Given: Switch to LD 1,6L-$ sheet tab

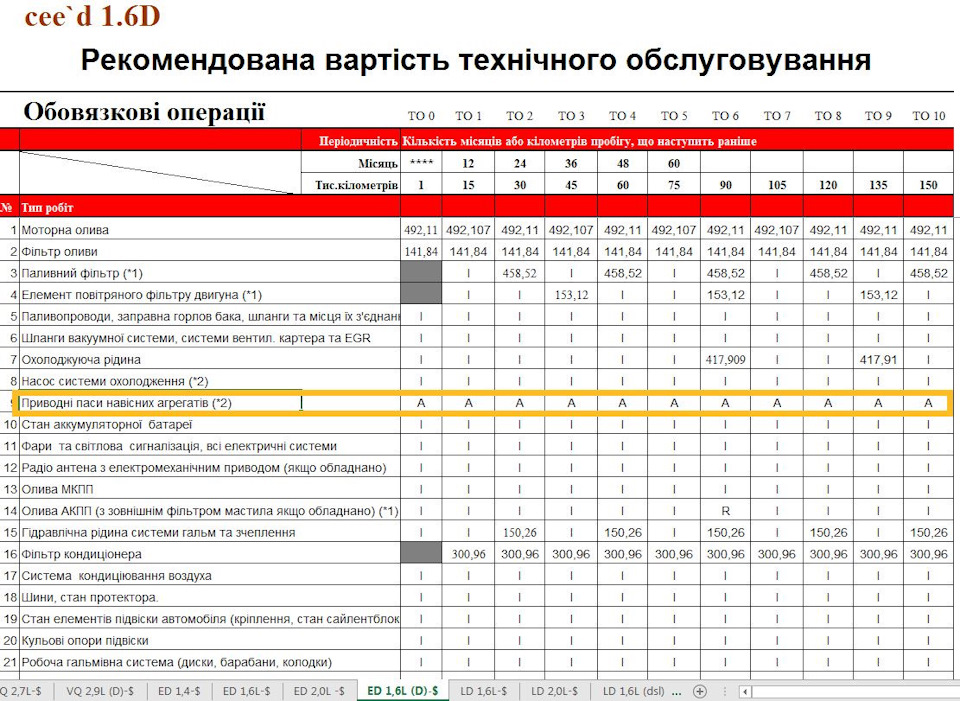Looking at the screenshot, I should click(483, 691).
